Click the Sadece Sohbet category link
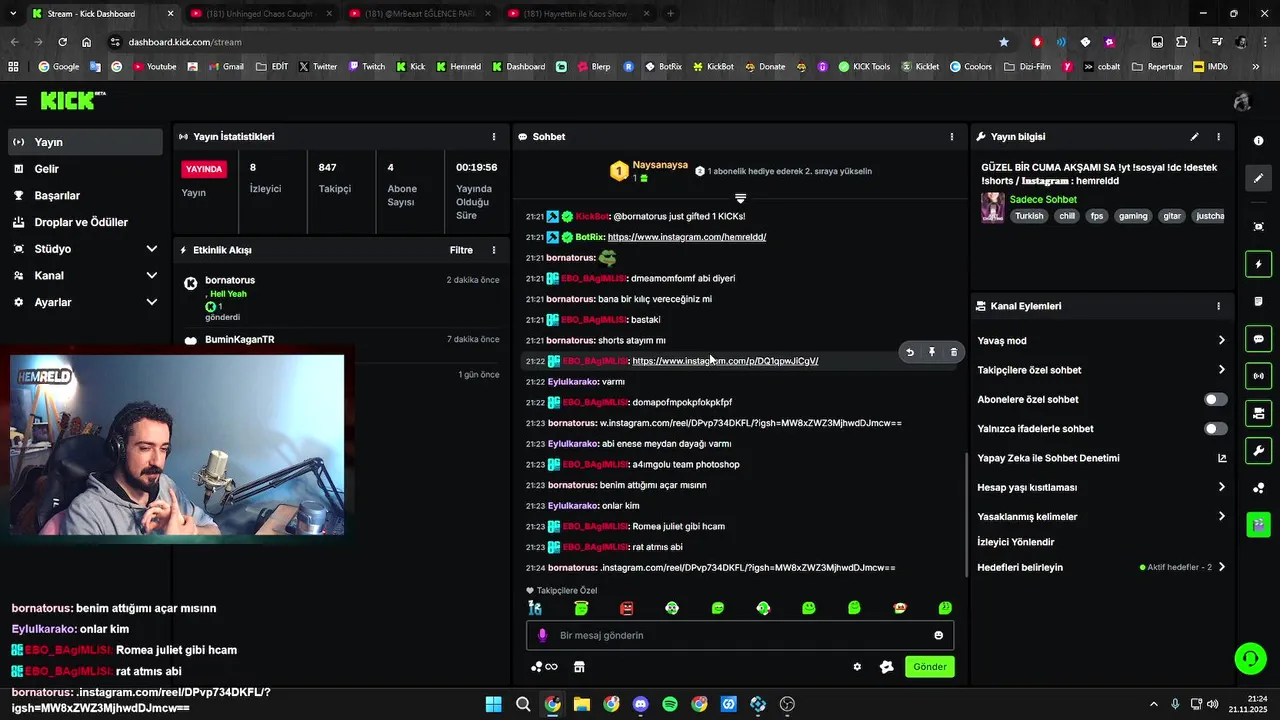This screenshot has width=1280, height=720. point(1043,200)
